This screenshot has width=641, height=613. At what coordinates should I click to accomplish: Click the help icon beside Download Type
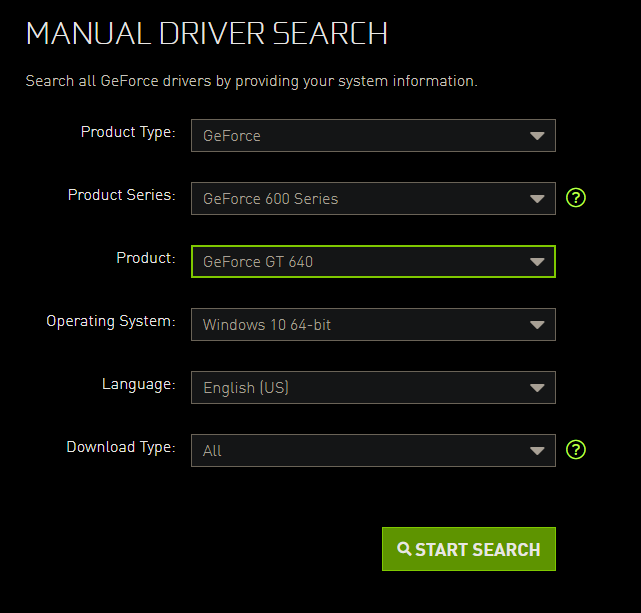(575, 450)
